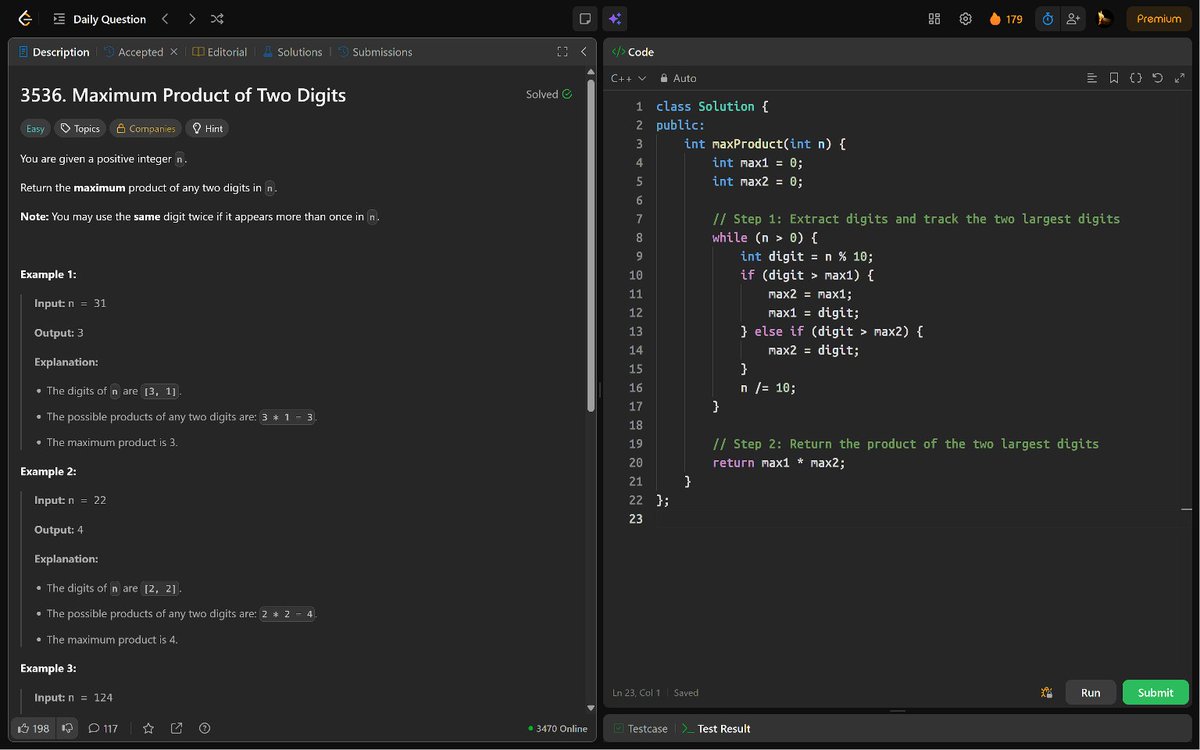Screen dimensions: 1200x750
Task: Star this problem as favorite
Action: point(148,728)
